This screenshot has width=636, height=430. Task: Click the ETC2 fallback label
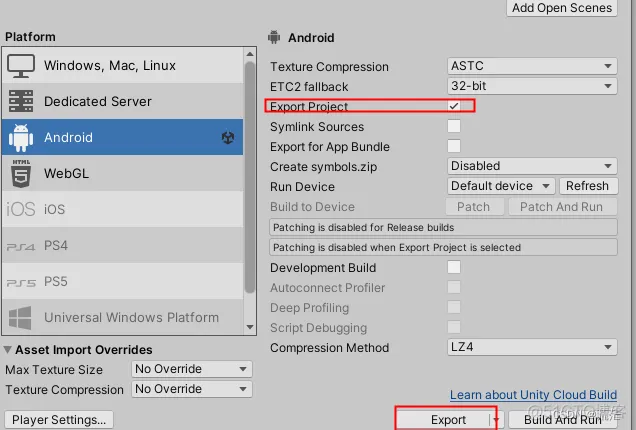click(309, 86)
